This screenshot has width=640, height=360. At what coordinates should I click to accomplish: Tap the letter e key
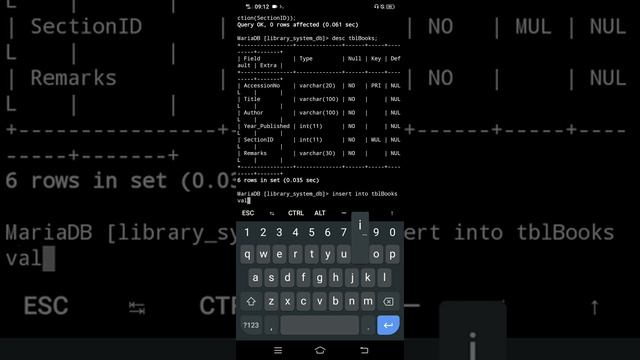pyautogui.click(x=279, y=254)
